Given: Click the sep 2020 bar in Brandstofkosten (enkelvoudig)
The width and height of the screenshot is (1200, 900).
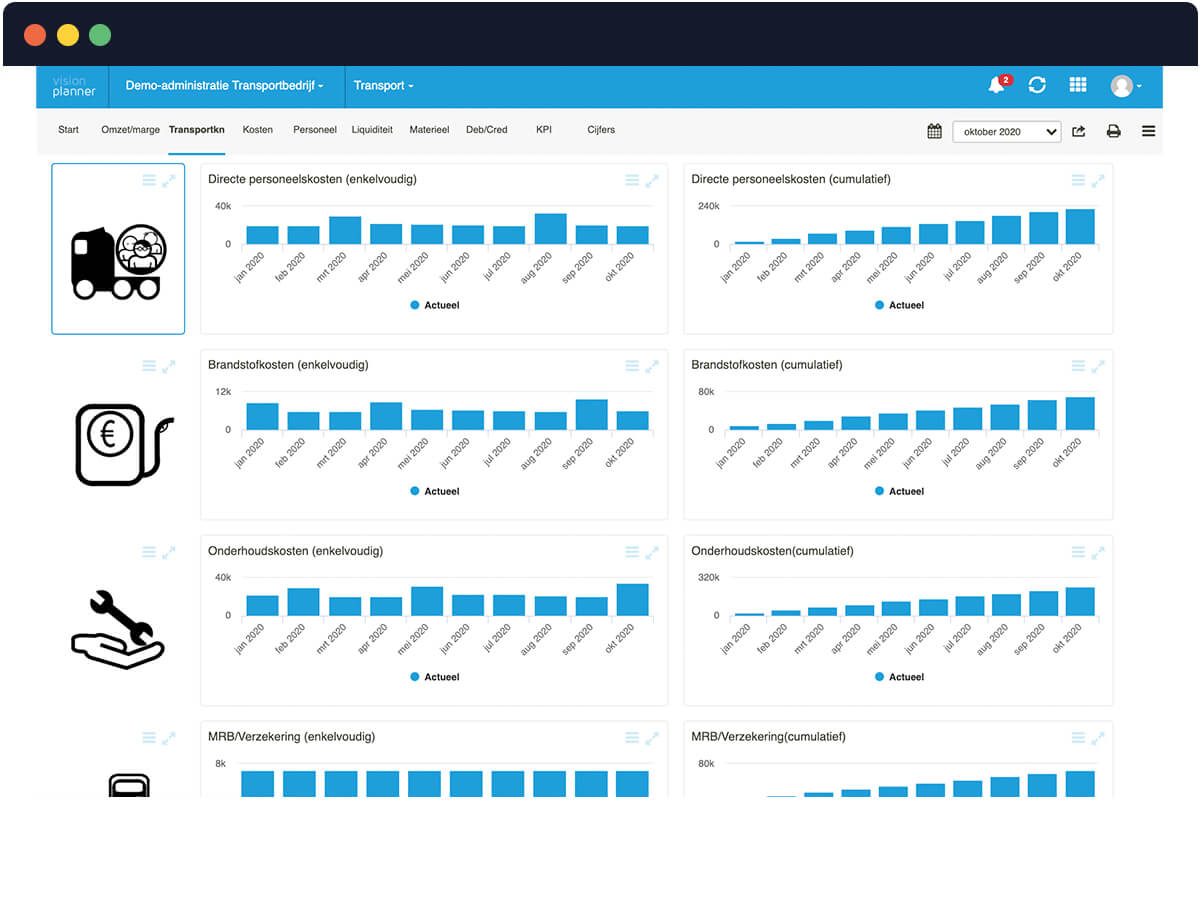Looking at the screenshot, I should click(591, 415).
